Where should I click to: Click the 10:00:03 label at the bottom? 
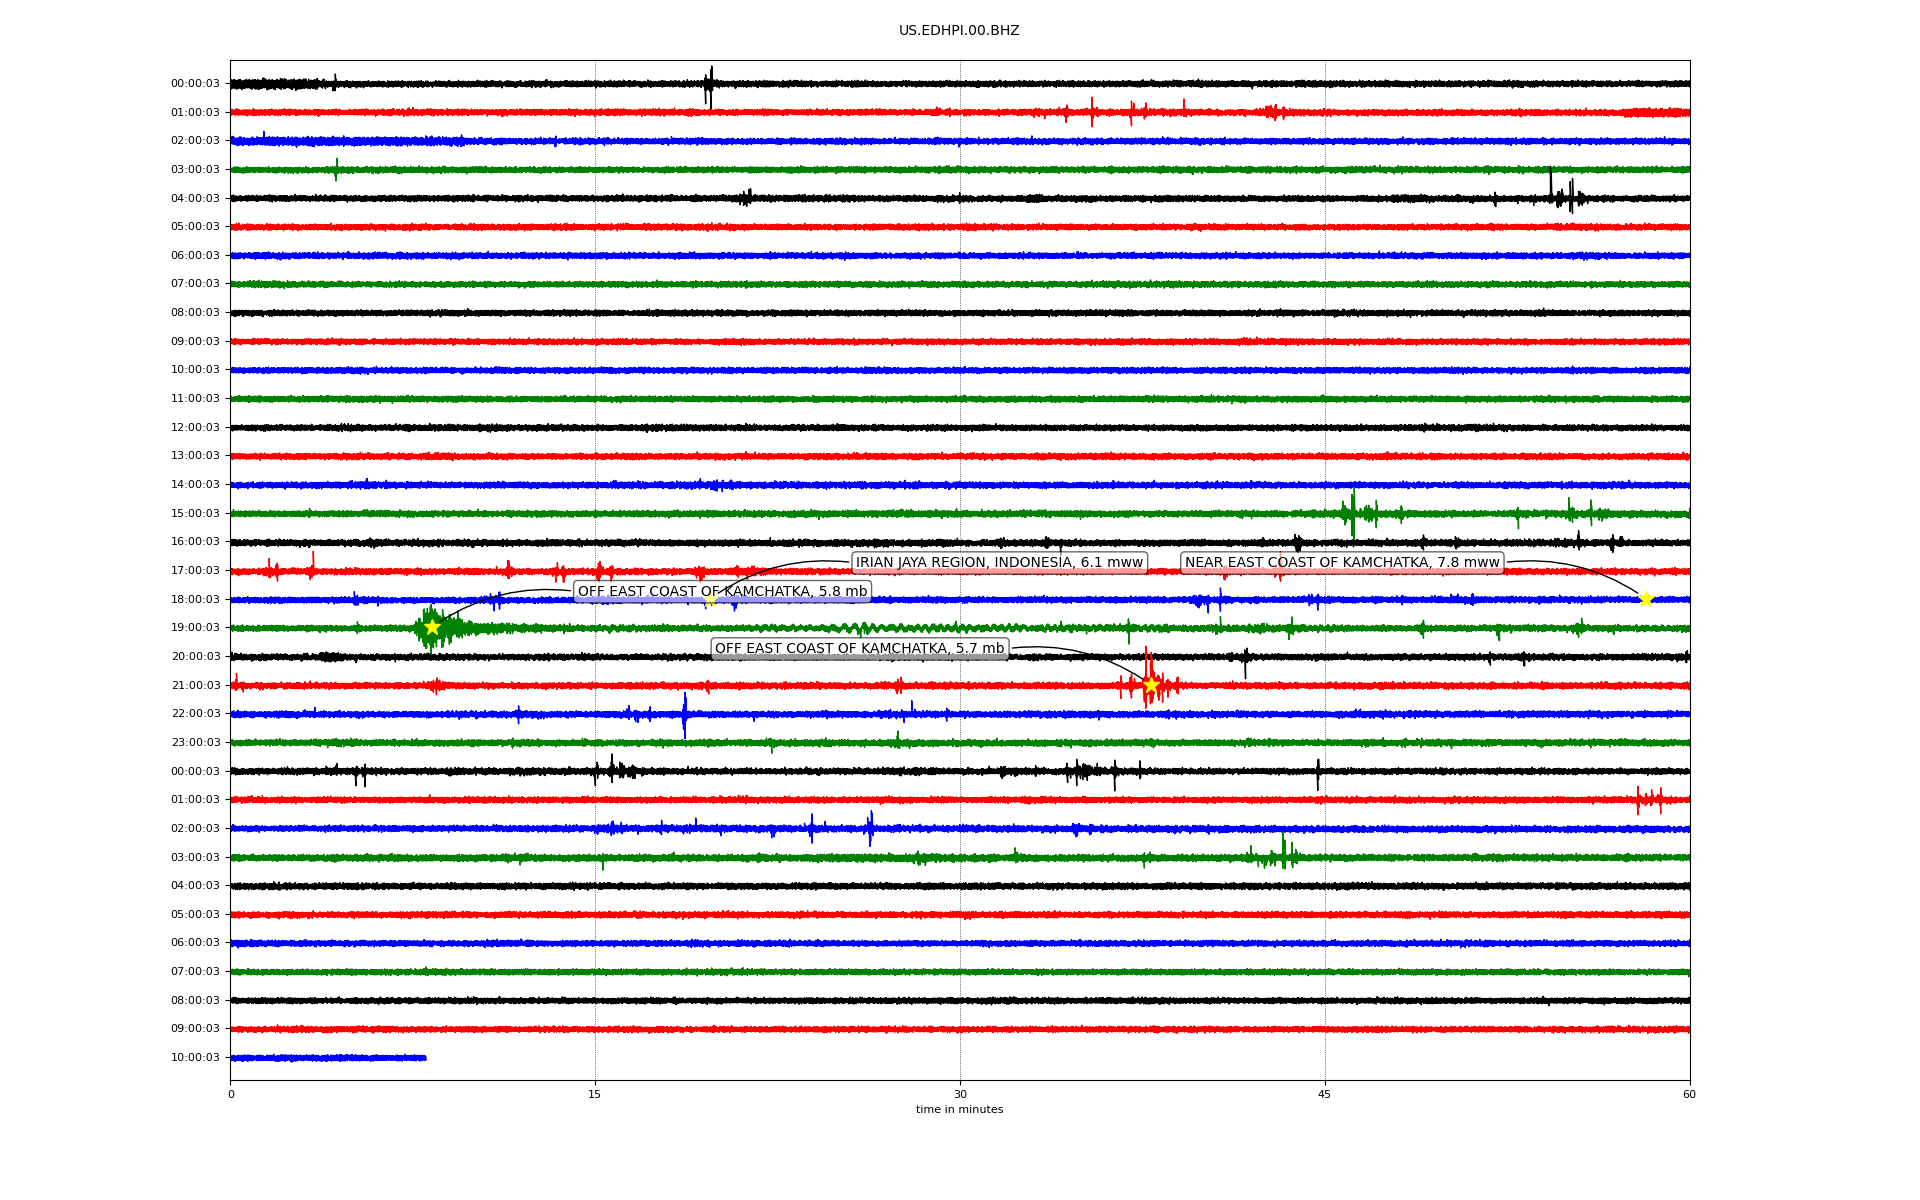point(195,1057)
